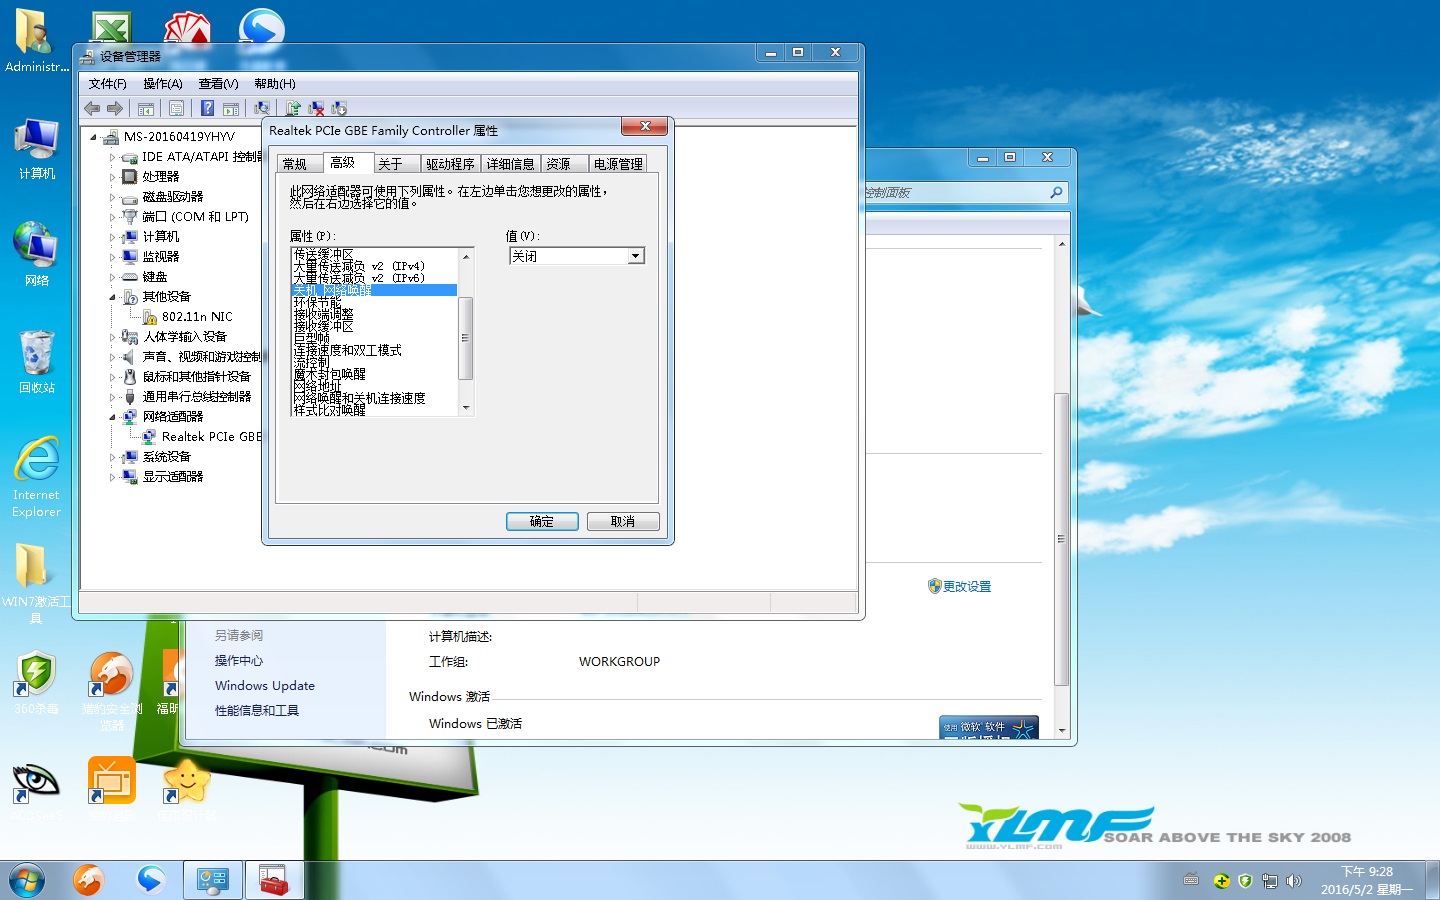Open the 文件(F) menu
1440x900 pixels.
click(x=107, y=84)
